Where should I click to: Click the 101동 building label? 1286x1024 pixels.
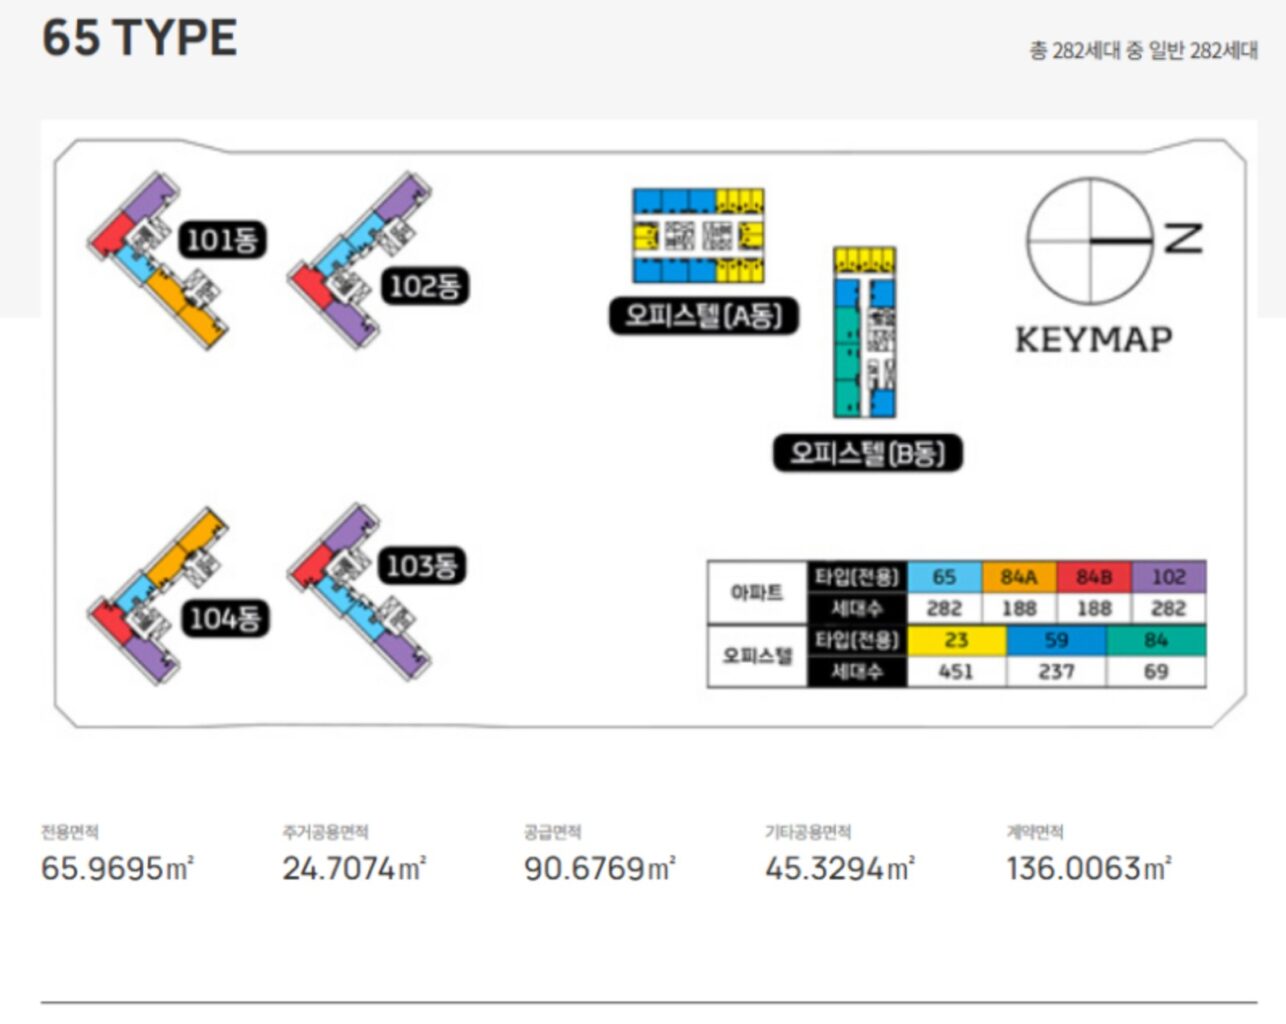(222, 239)
